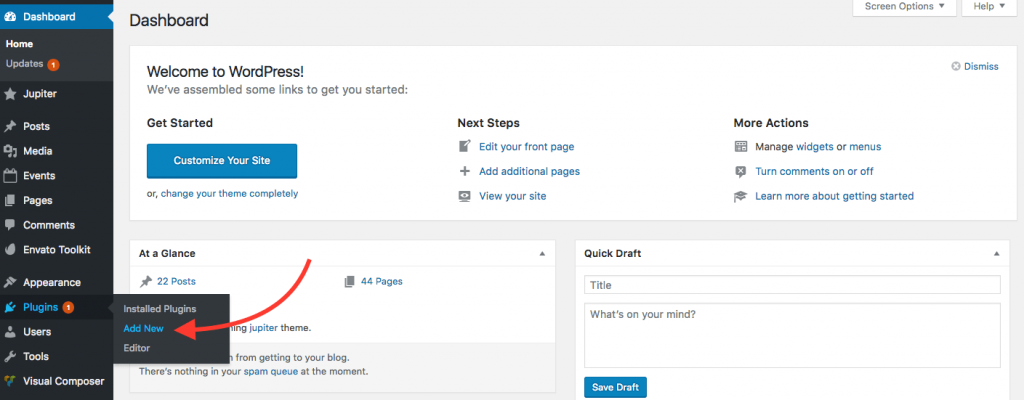The image size is (1024, 400).
Task: Click the Comments bubble icon in sidebar
Action: 10,225
